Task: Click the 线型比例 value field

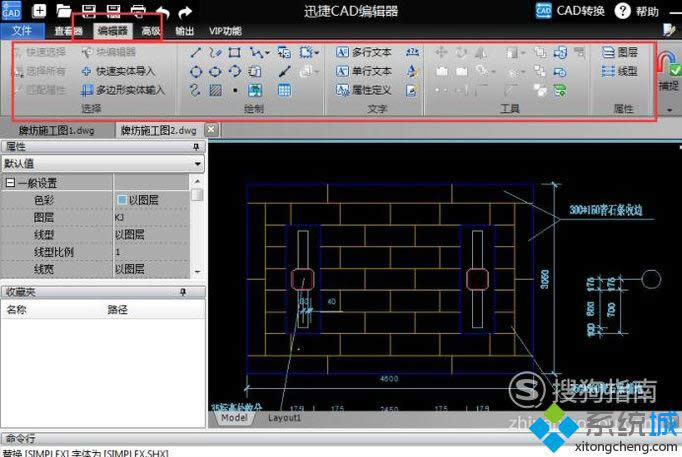Action: (152, 252)
